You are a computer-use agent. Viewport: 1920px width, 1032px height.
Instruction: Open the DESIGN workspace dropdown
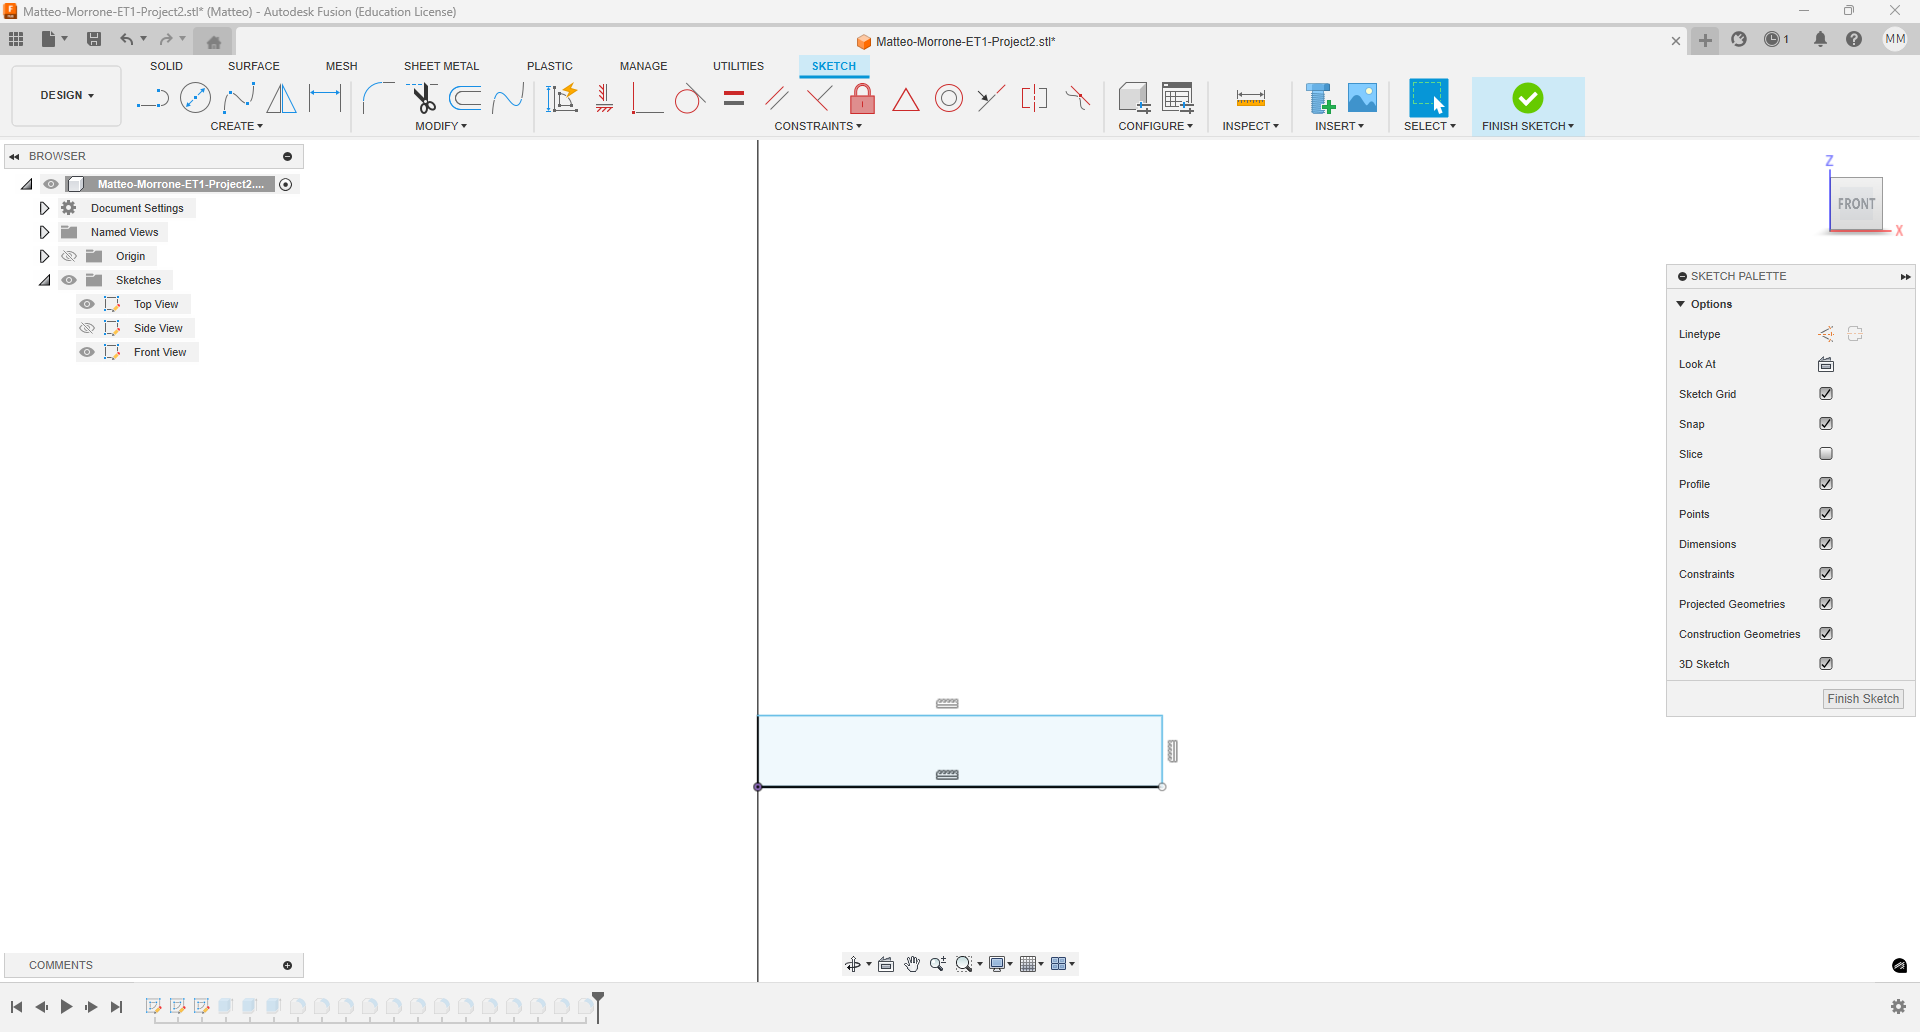(66, 95)
